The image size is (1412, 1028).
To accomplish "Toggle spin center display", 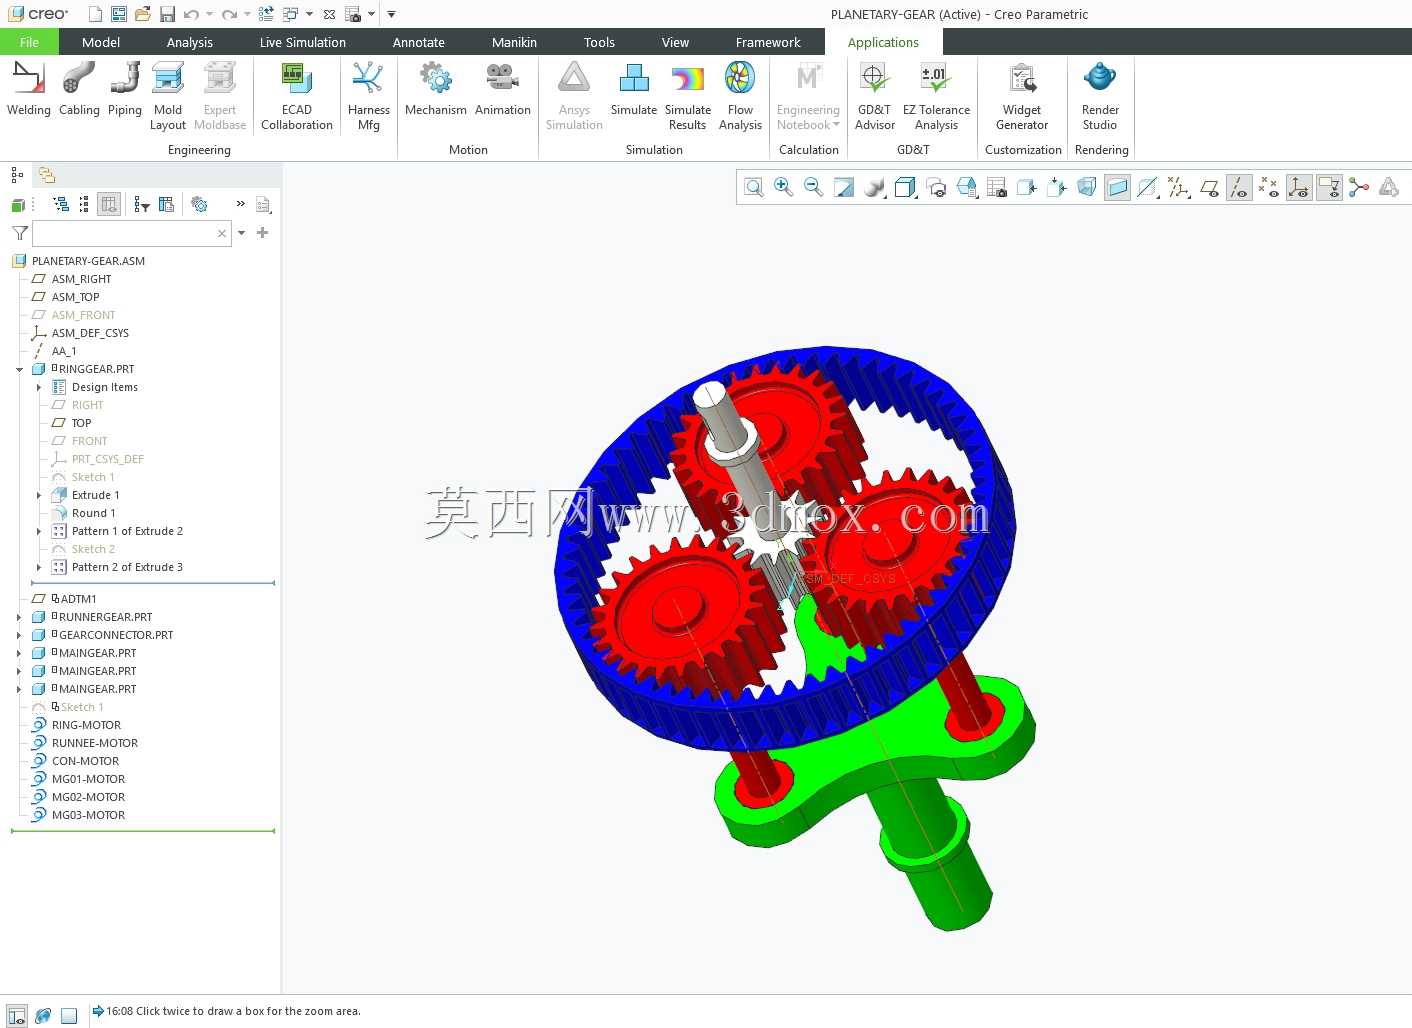I will click(1359, 187).
